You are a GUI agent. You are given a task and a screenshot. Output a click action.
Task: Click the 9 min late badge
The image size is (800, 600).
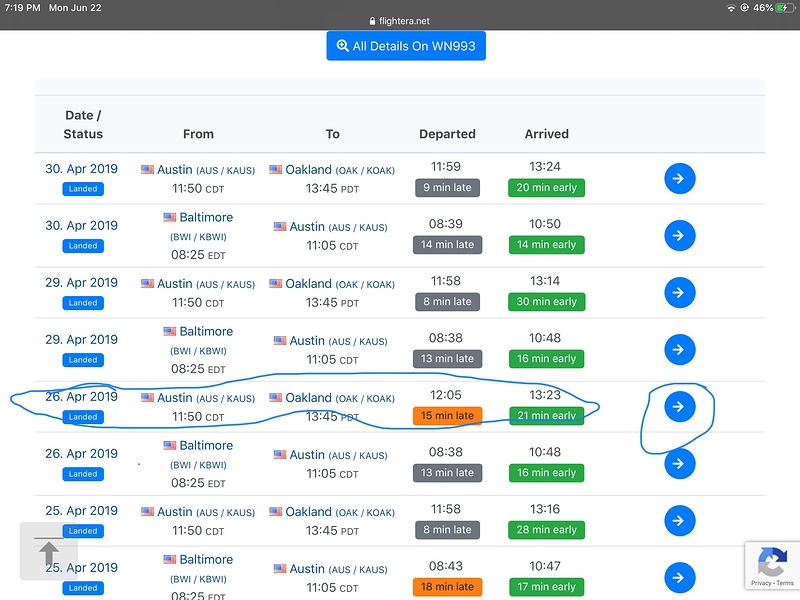(x=447, y=188)
